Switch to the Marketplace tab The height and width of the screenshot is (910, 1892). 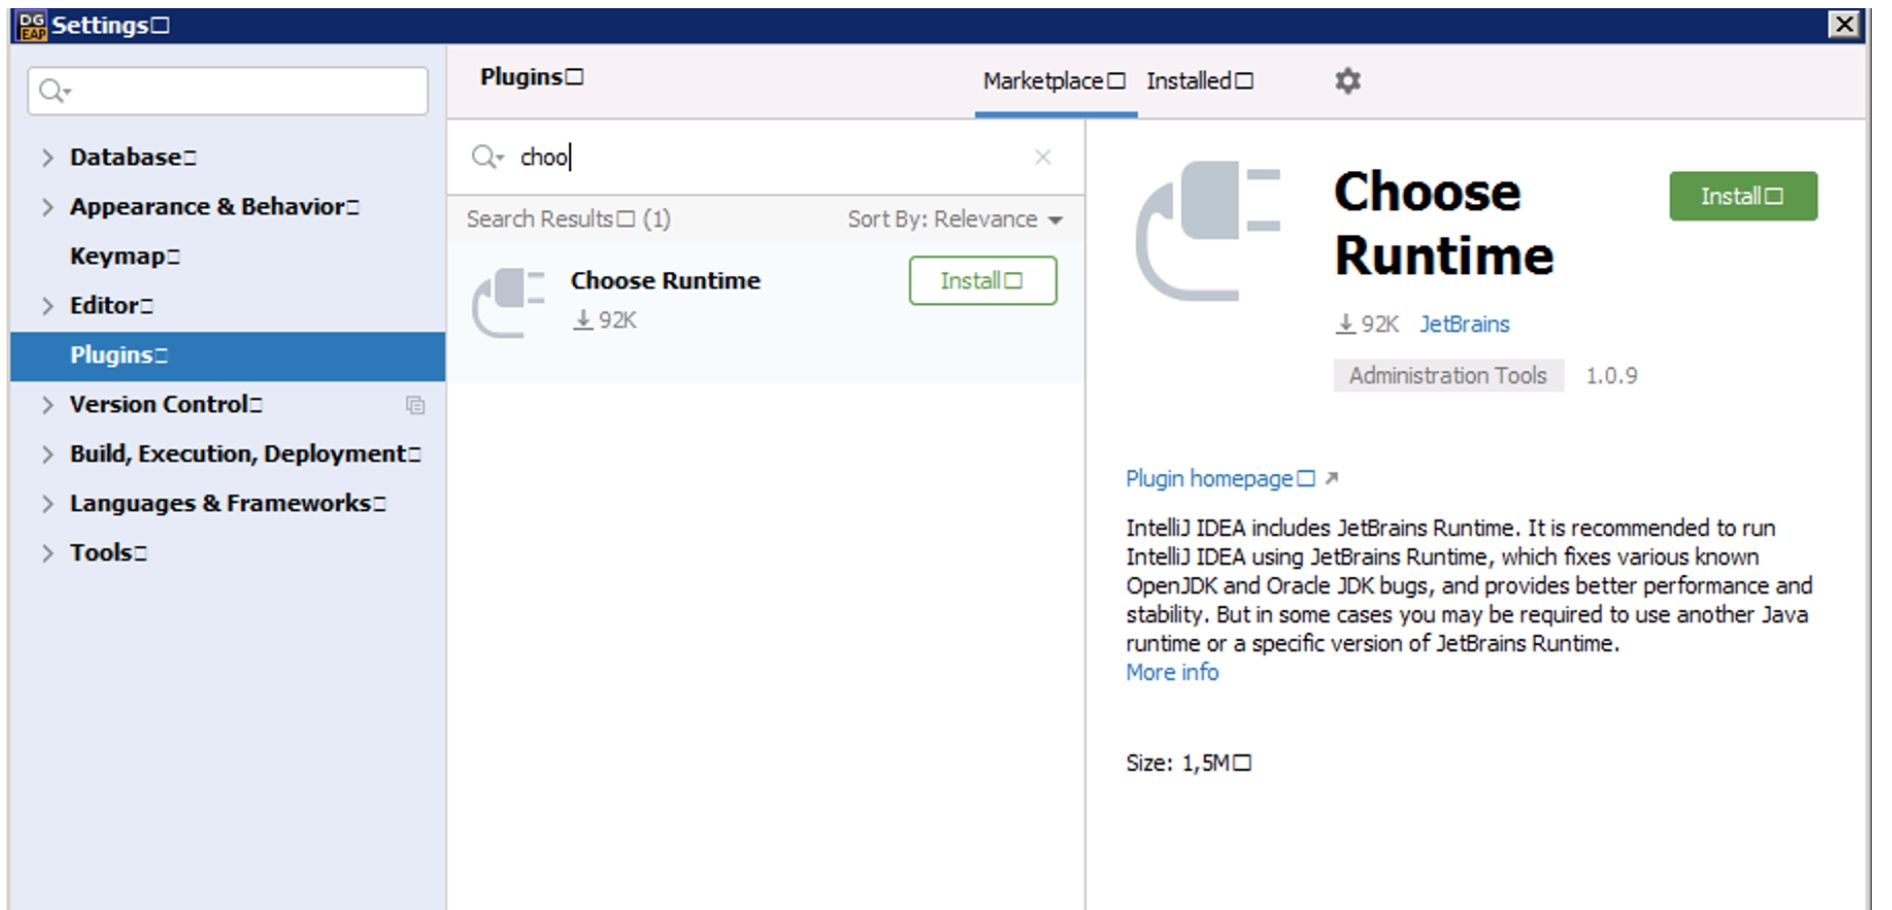1054,81
